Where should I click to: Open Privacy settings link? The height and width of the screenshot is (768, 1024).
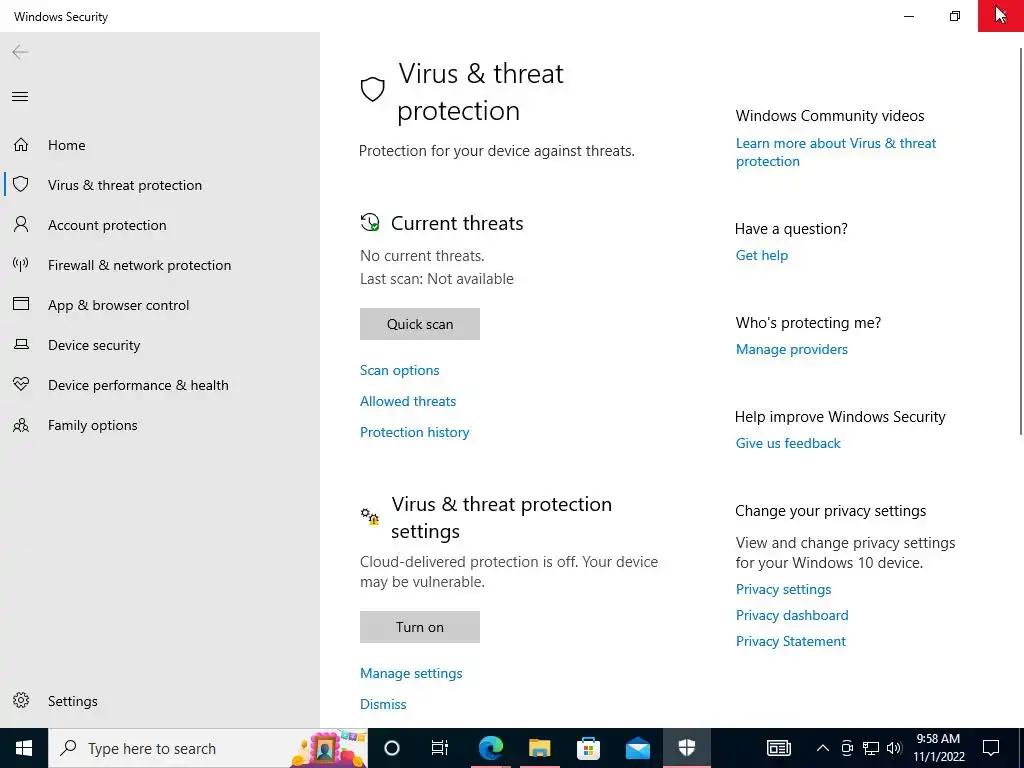point(784,589)
